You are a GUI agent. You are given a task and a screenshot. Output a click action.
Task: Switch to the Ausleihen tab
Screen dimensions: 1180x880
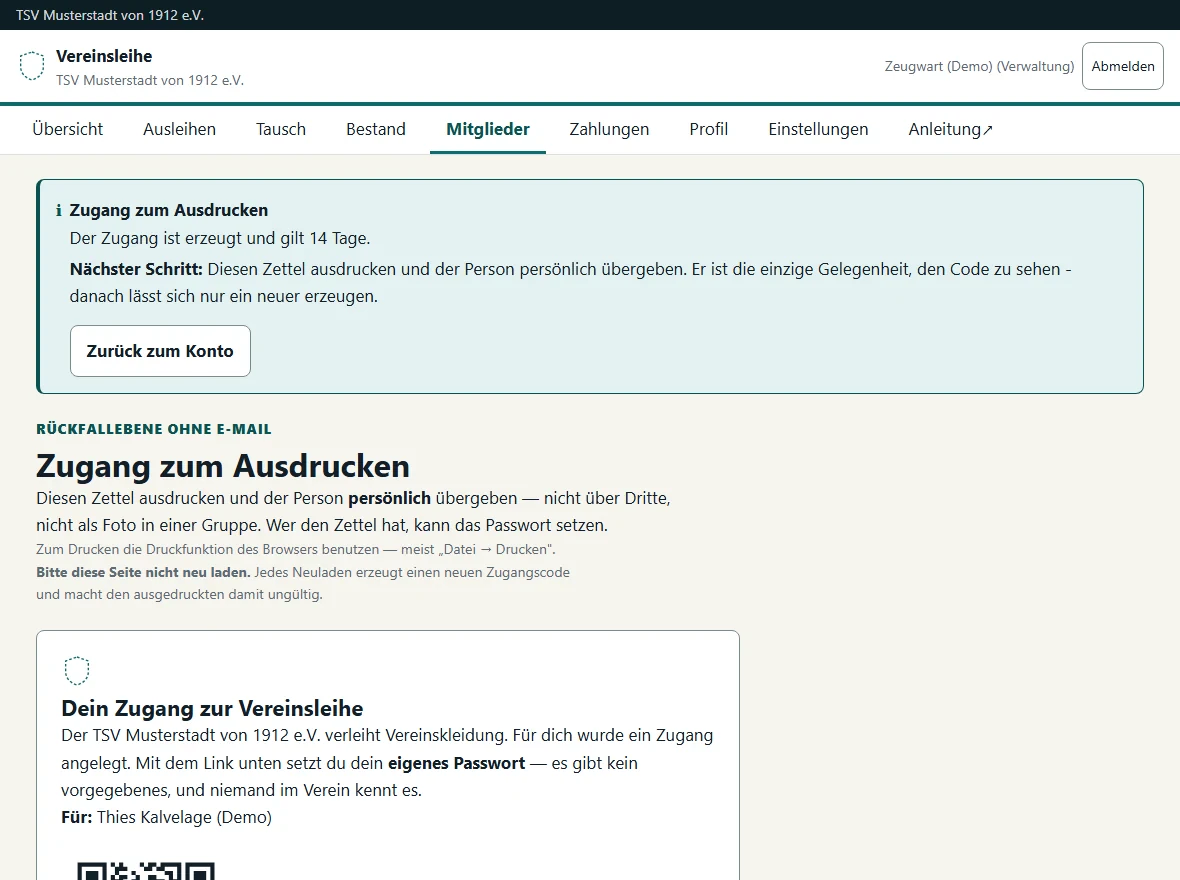(x=179, y=129)
